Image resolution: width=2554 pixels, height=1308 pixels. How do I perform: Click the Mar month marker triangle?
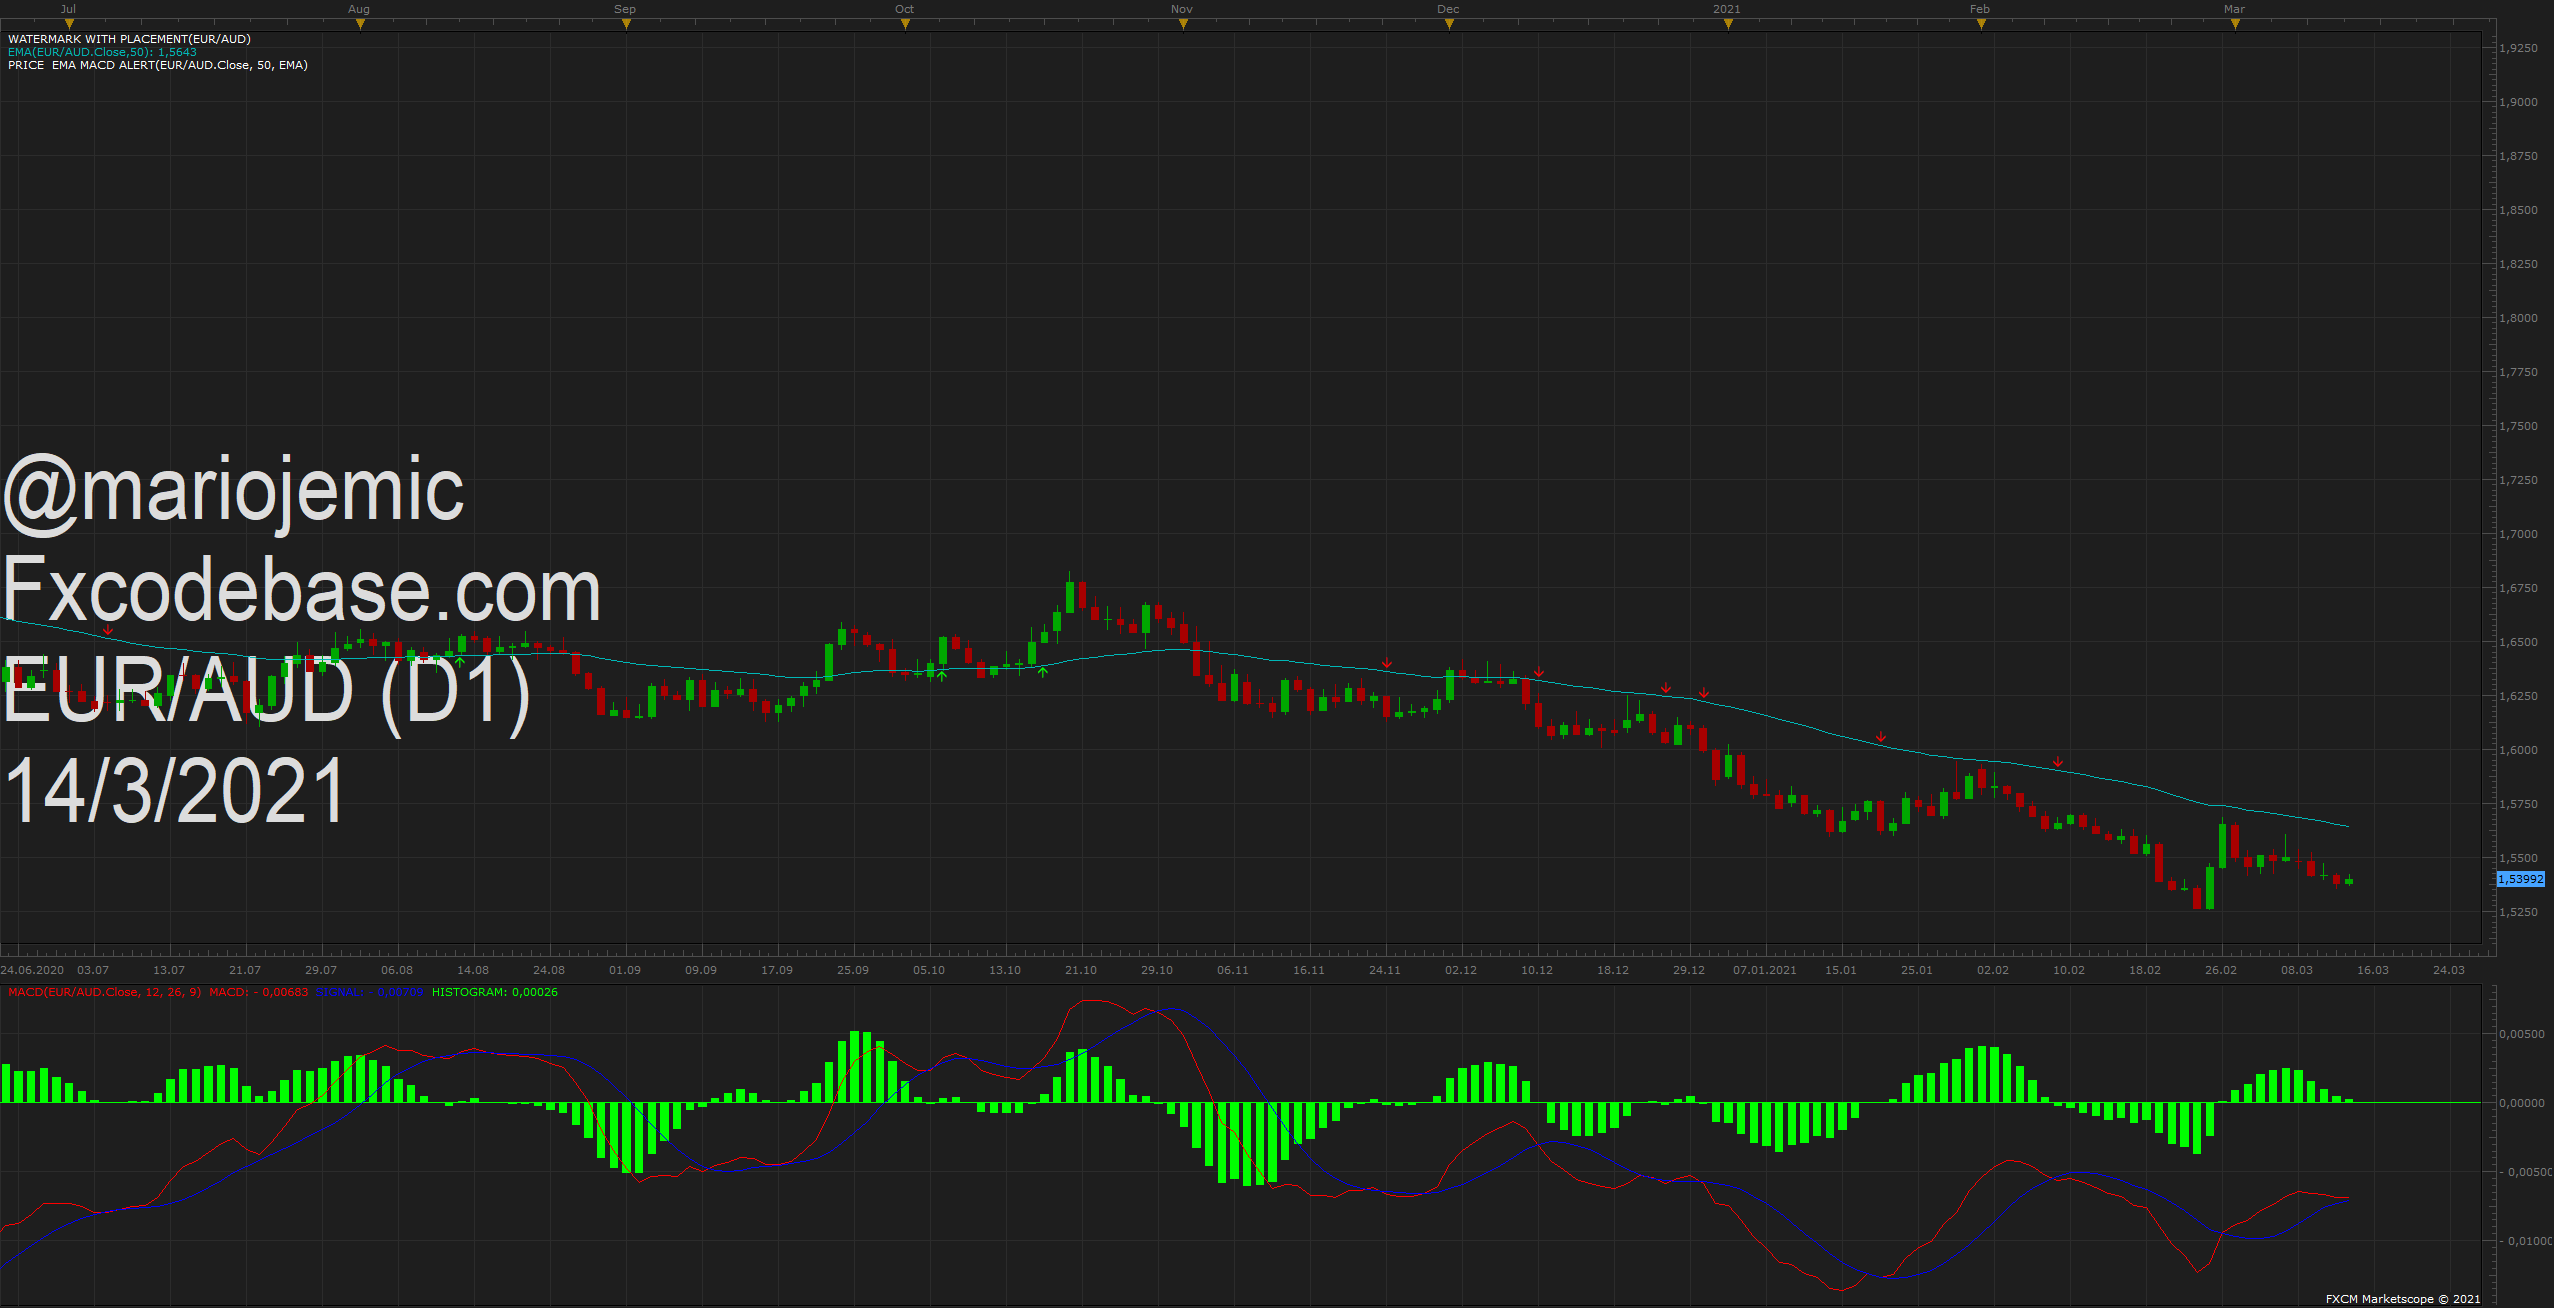point(2235,24)
